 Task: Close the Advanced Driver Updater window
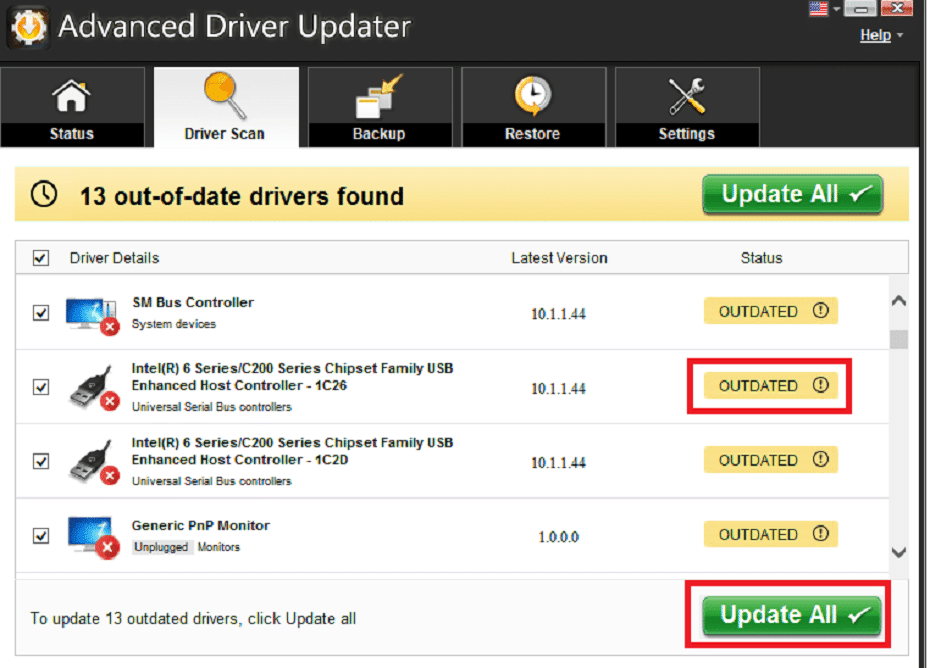[896, 8]
